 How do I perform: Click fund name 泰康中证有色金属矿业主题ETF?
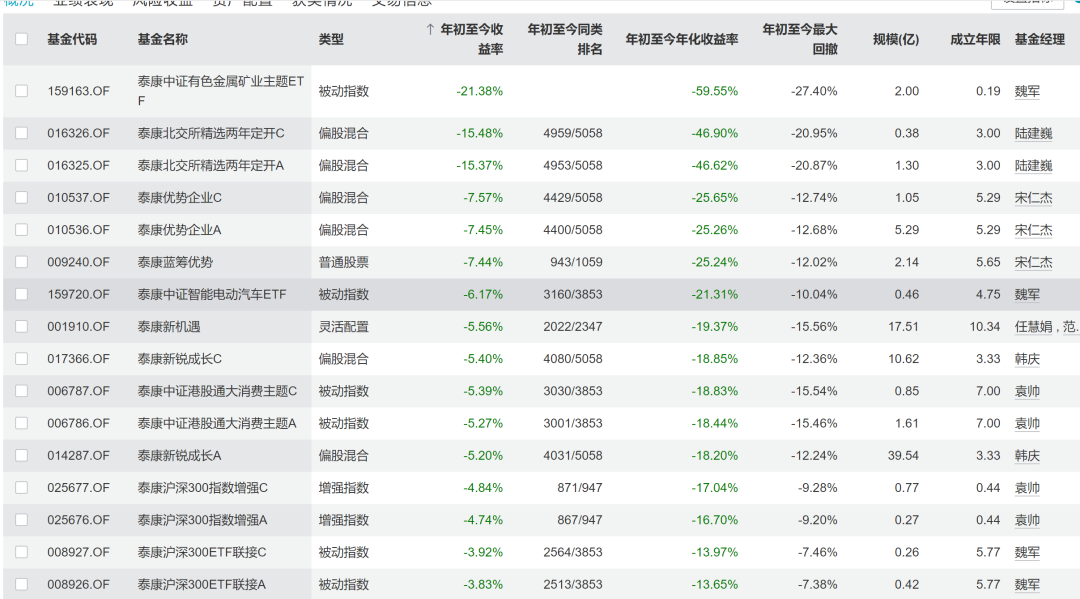pos(220,91)
